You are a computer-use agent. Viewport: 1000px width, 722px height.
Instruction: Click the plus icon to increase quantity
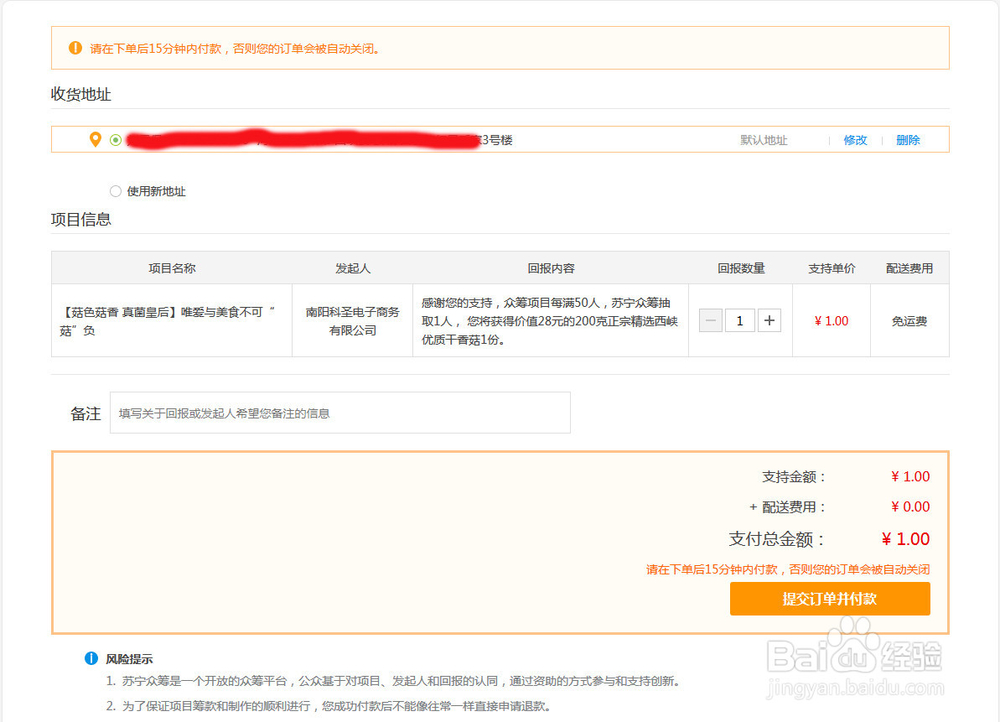tap(771, 320)
